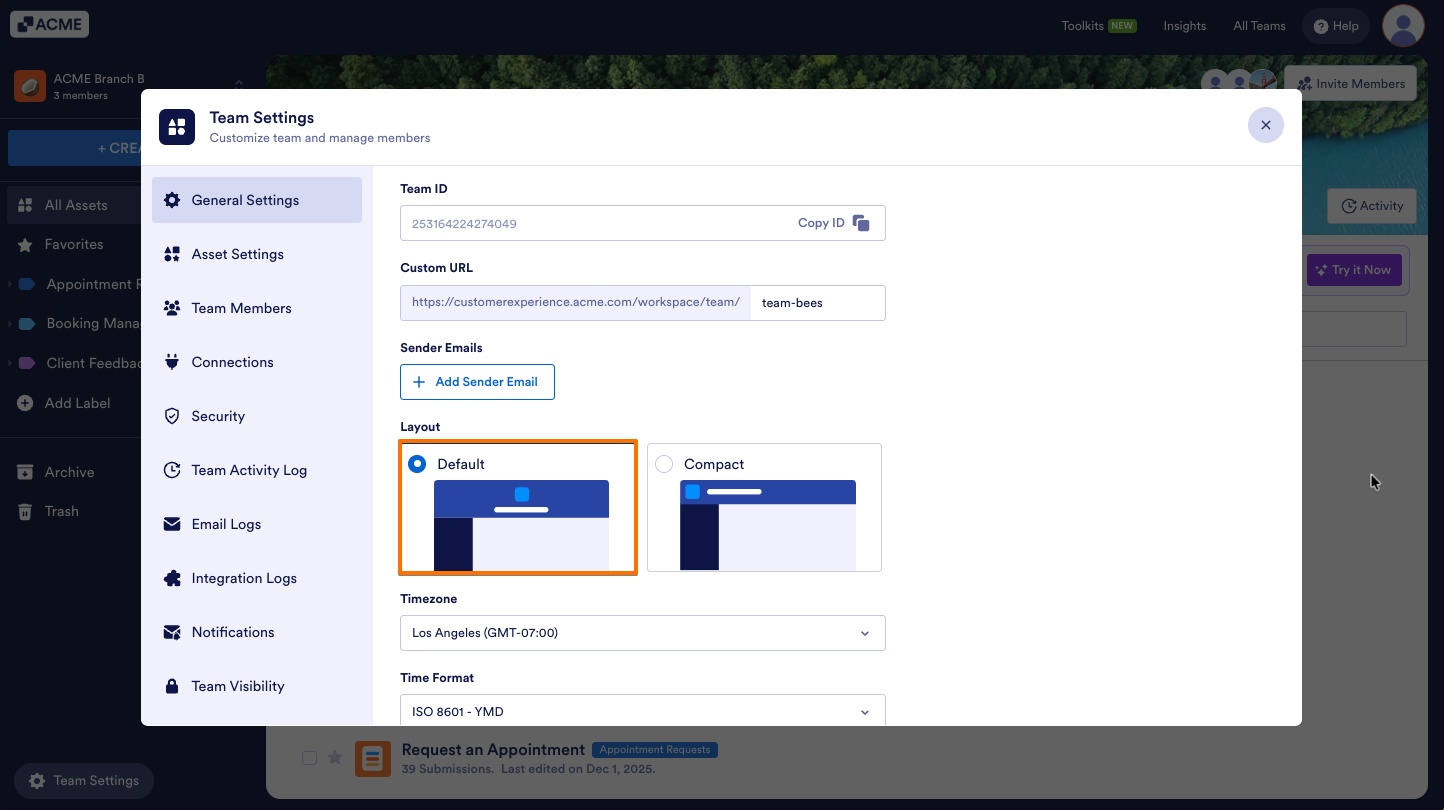Click the Team Settings header logo icon
Screen dimensions: 1444x810
[177, 127]
